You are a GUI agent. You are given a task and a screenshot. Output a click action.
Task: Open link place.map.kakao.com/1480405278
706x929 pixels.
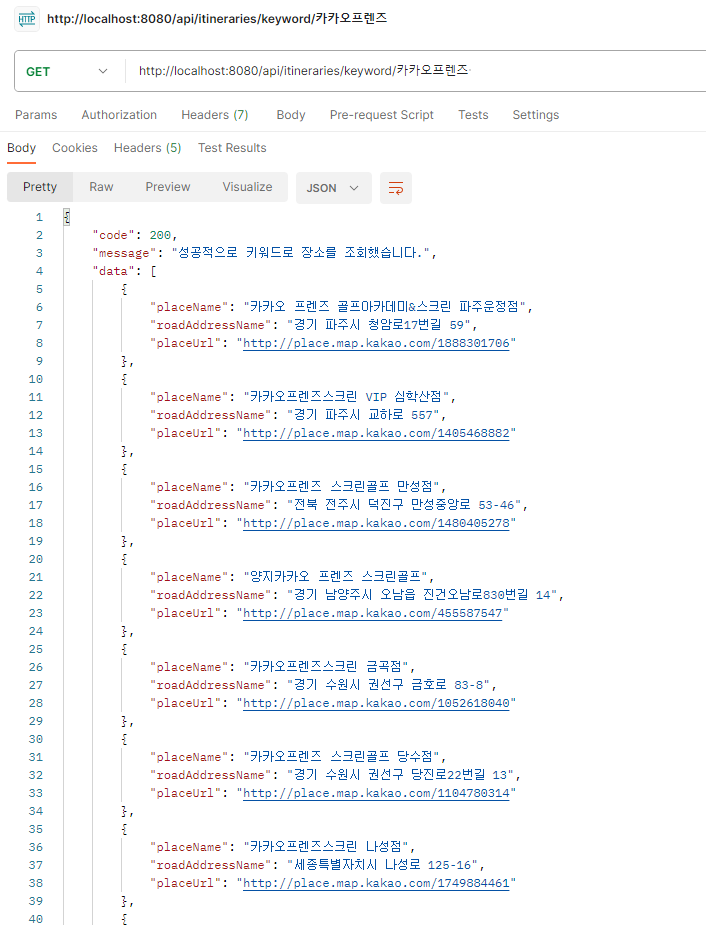tap(376, 523)
